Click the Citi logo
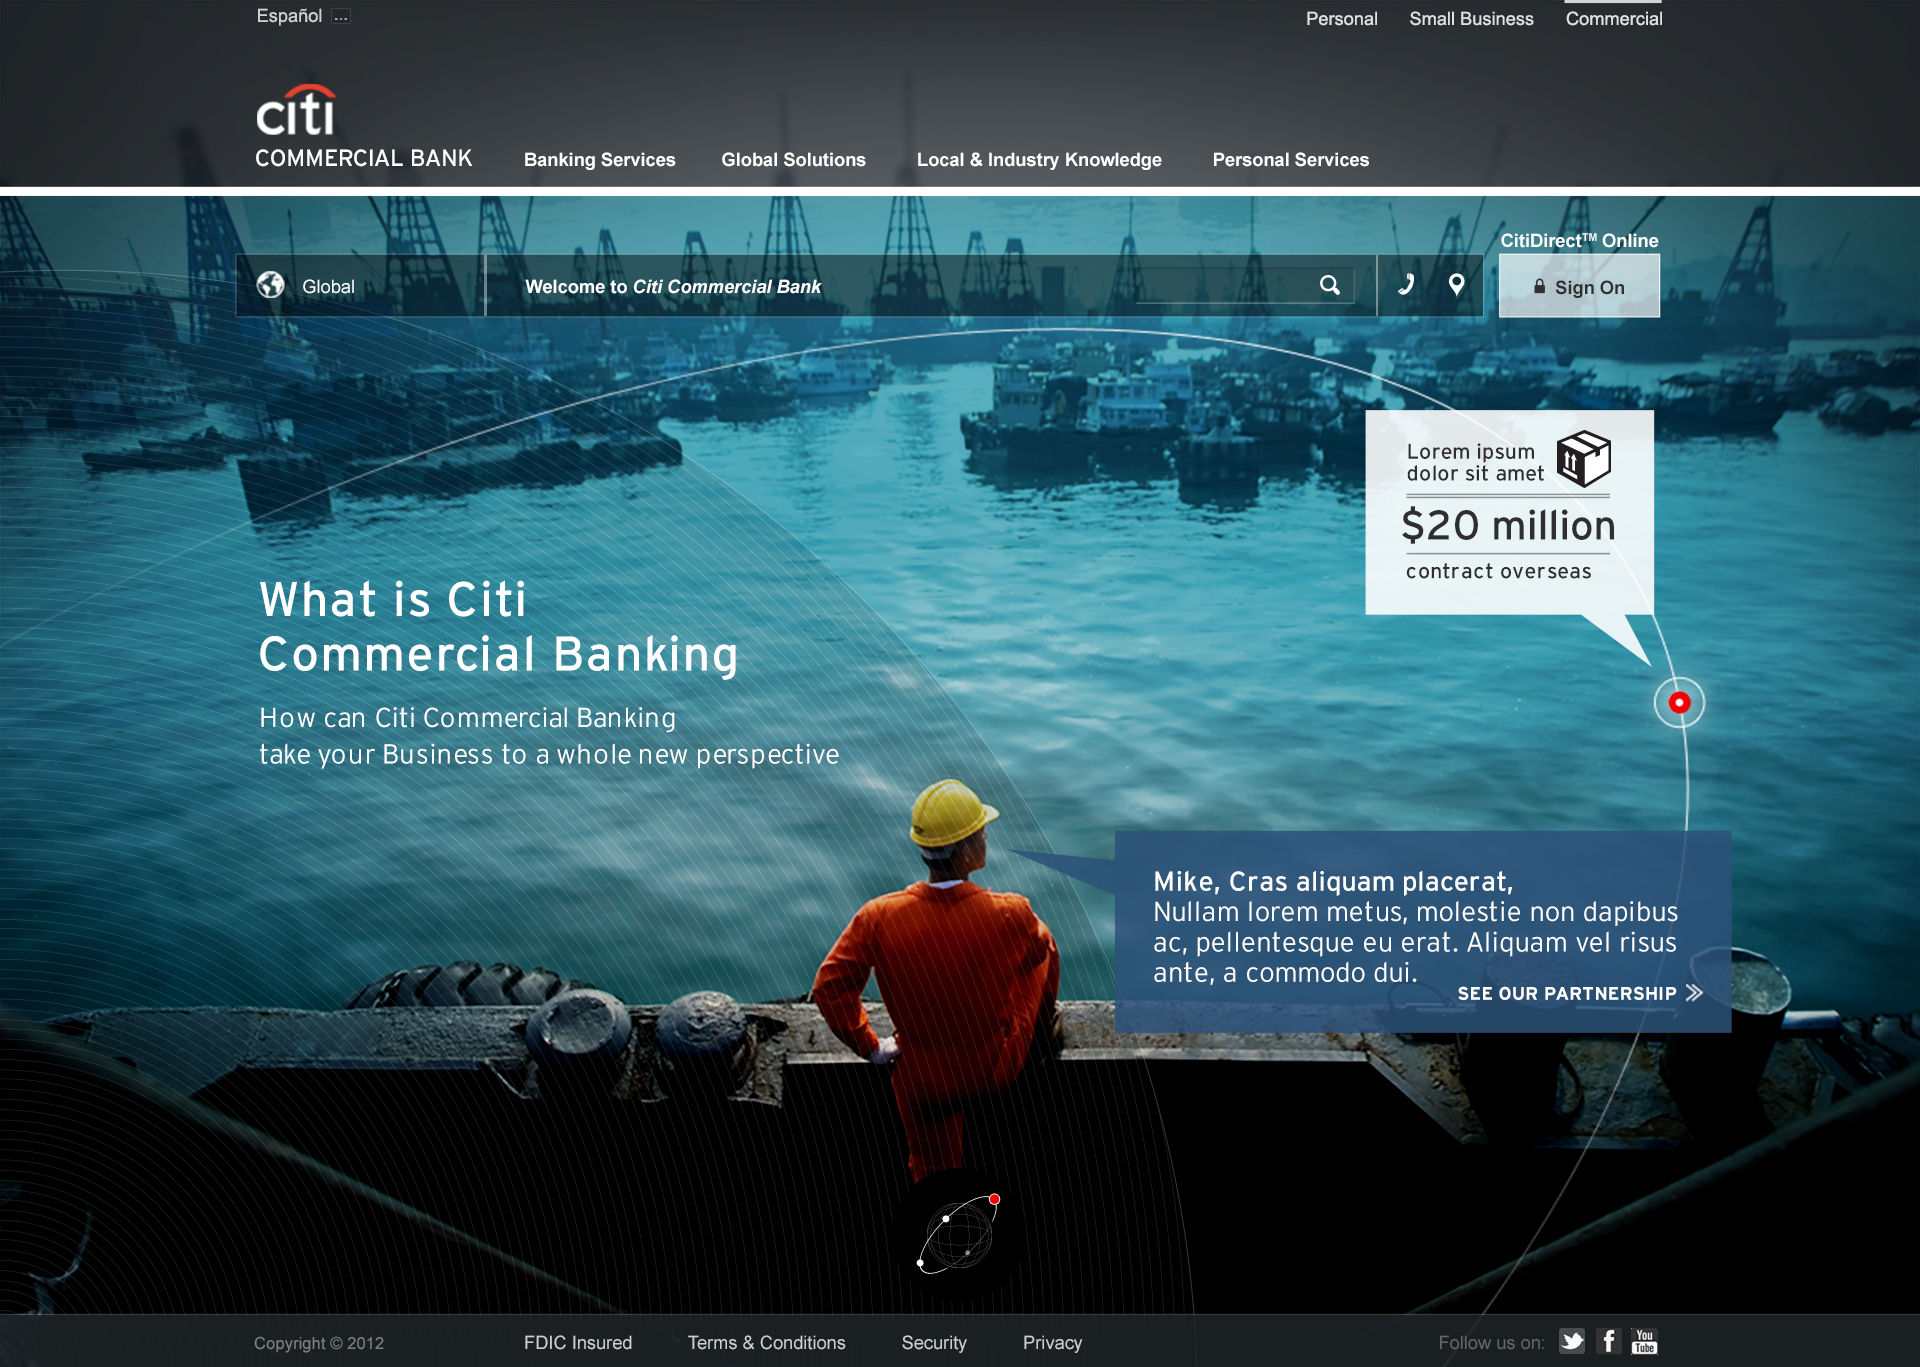 click(x=296, y=112)
